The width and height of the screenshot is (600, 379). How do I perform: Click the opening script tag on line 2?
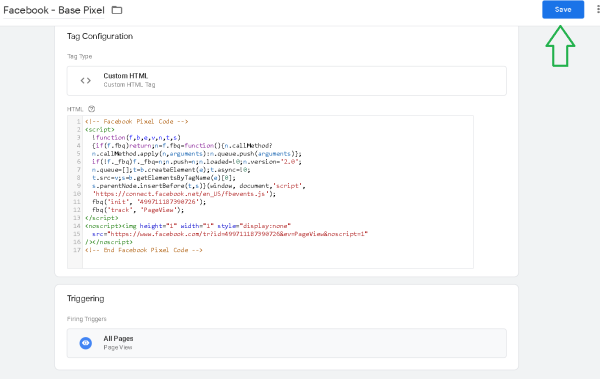[99, 129]
